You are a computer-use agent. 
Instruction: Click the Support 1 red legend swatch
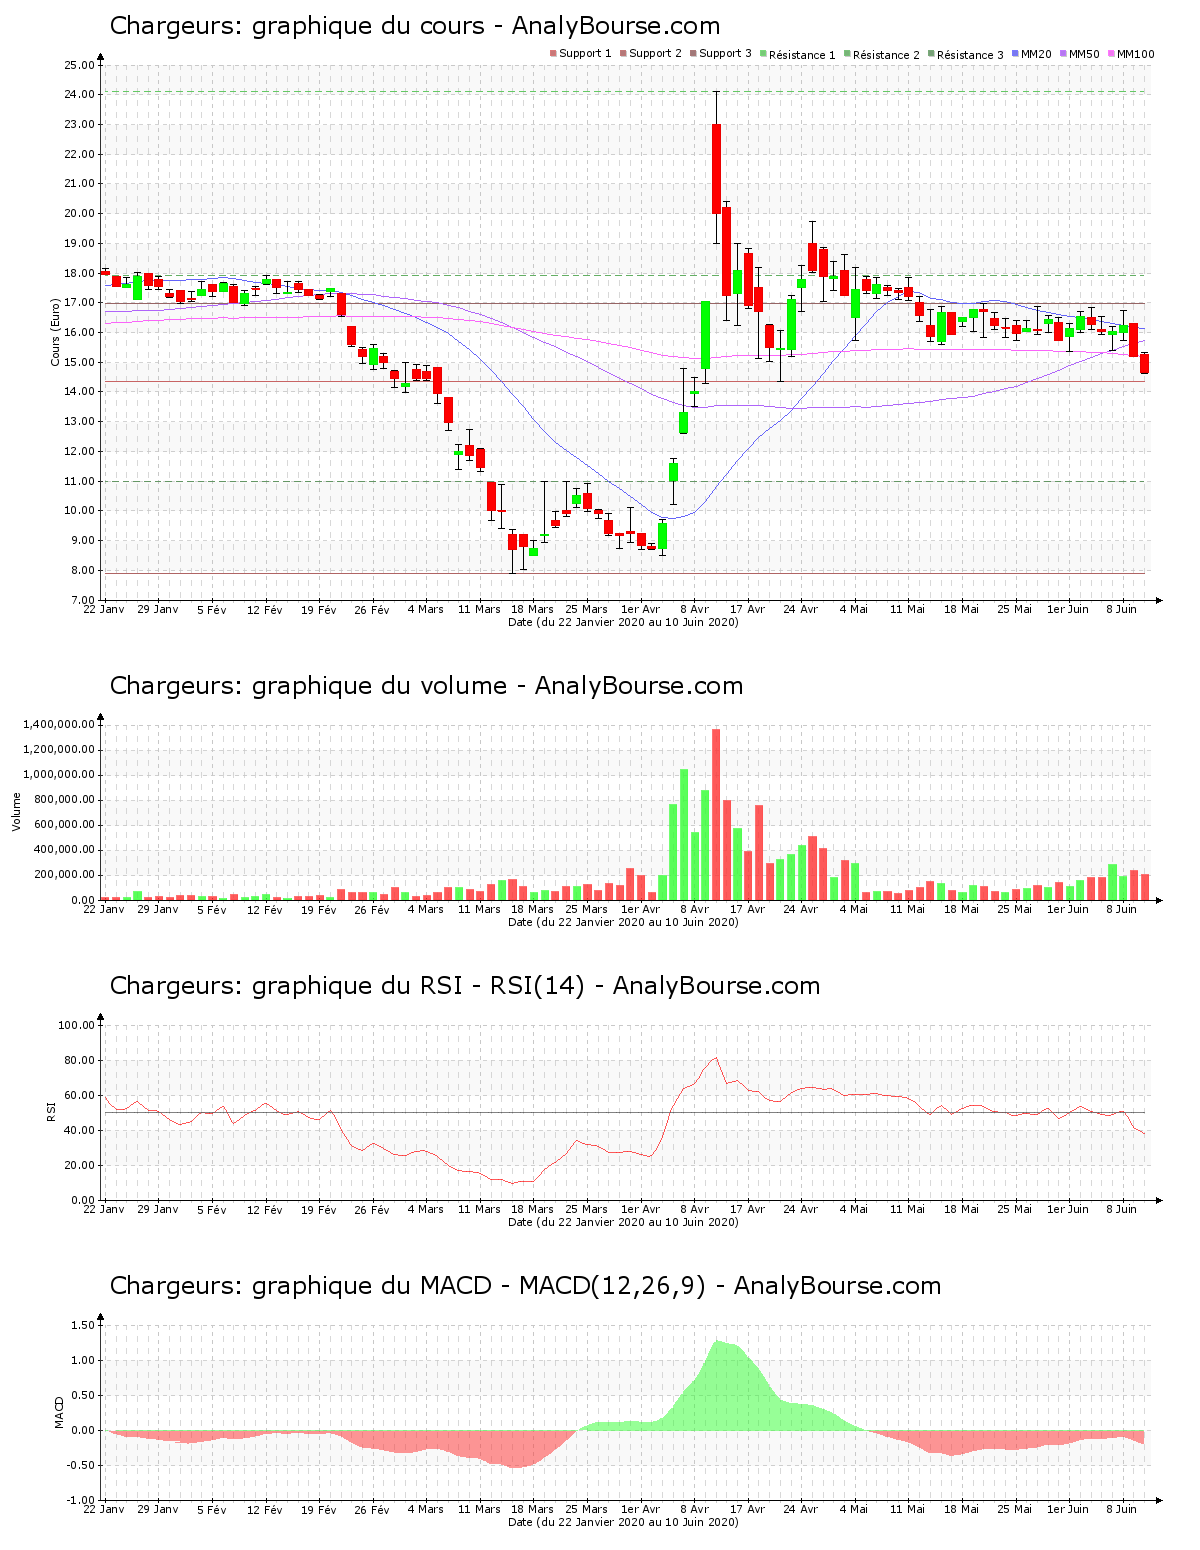tap(553, 54)
